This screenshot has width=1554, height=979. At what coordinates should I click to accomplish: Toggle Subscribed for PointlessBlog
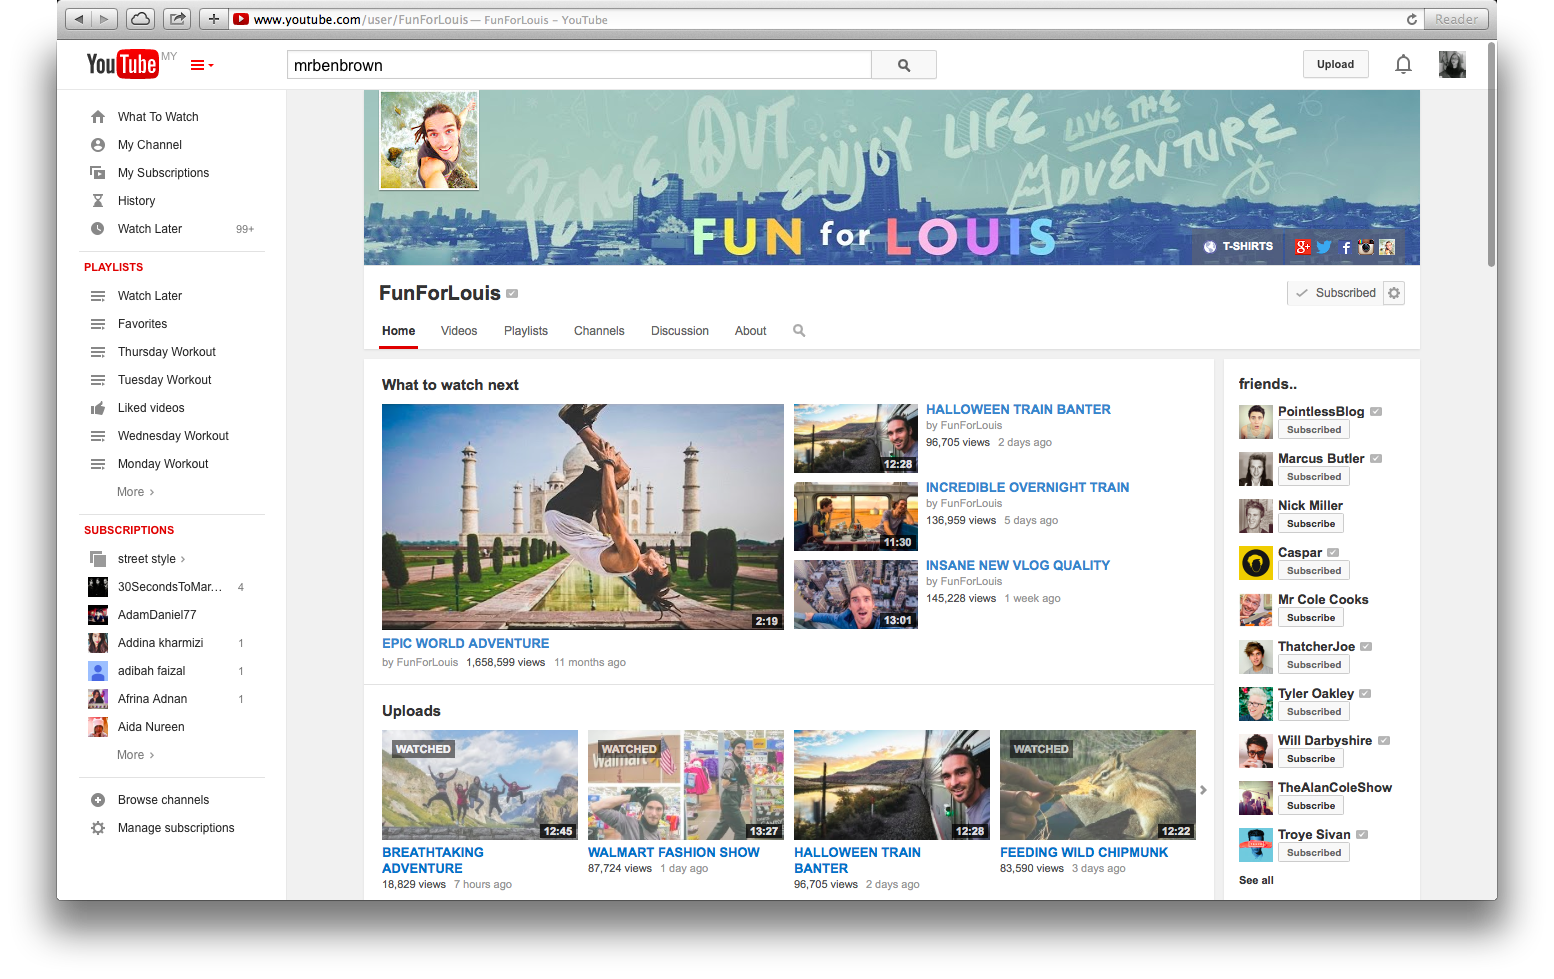pyautogui.click(x=1314, y=430)
